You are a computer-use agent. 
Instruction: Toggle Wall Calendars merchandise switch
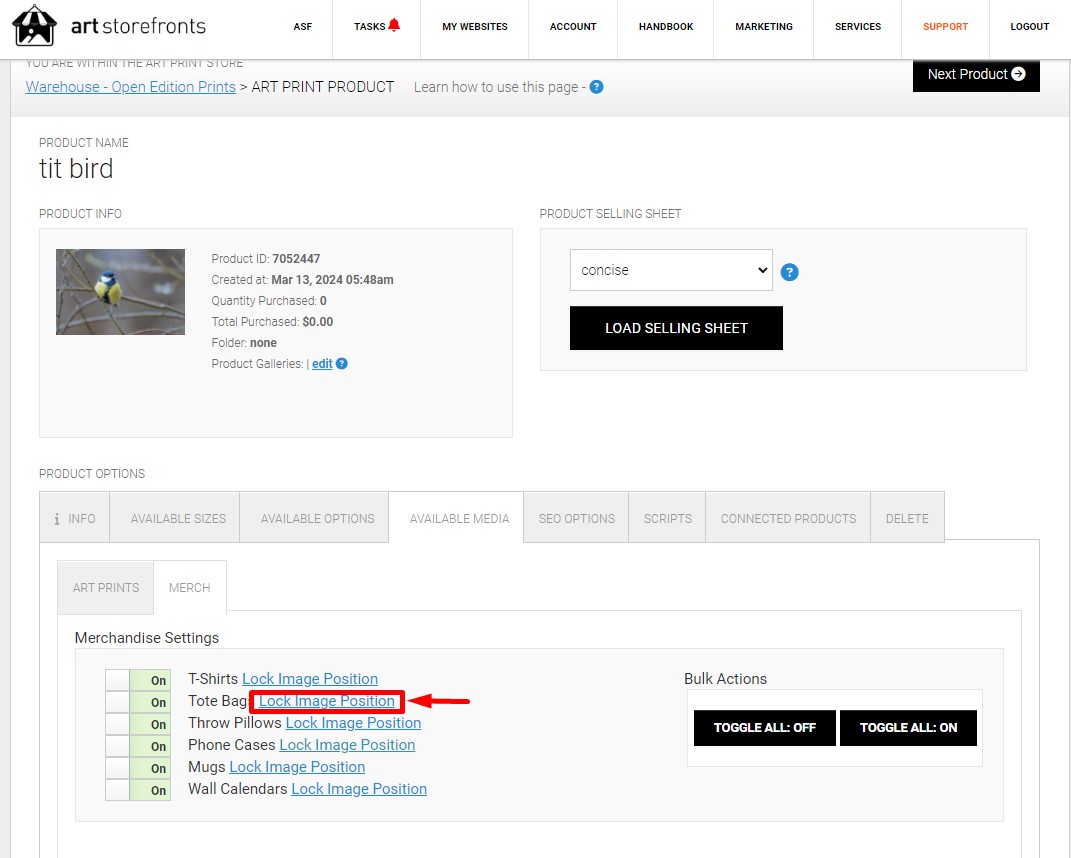click(x=138, y=790)
